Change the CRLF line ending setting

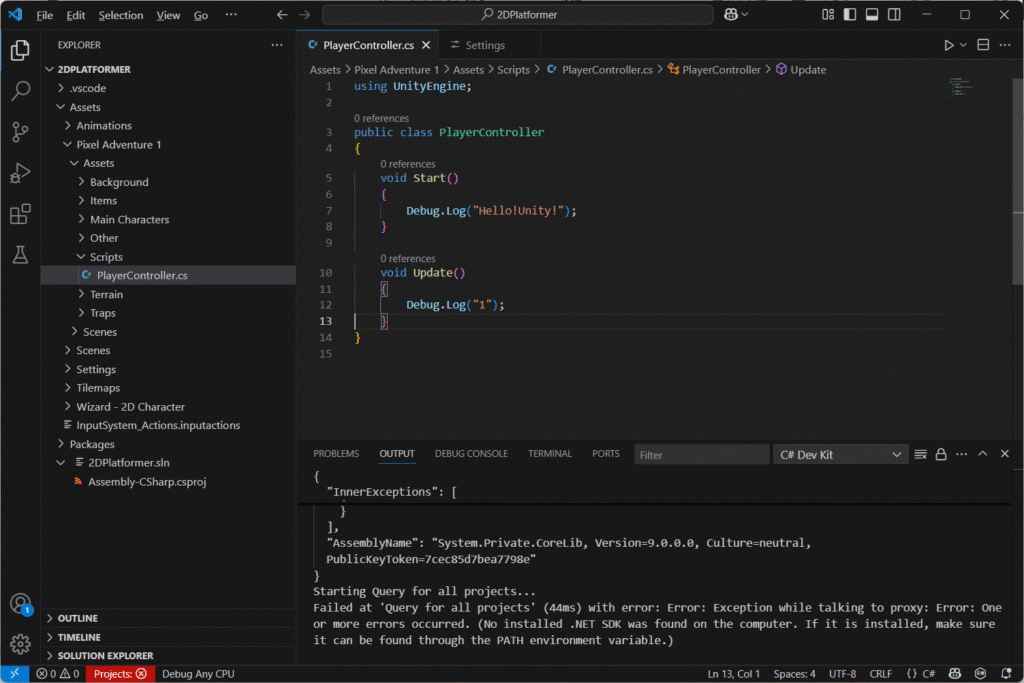click(880, 673)
